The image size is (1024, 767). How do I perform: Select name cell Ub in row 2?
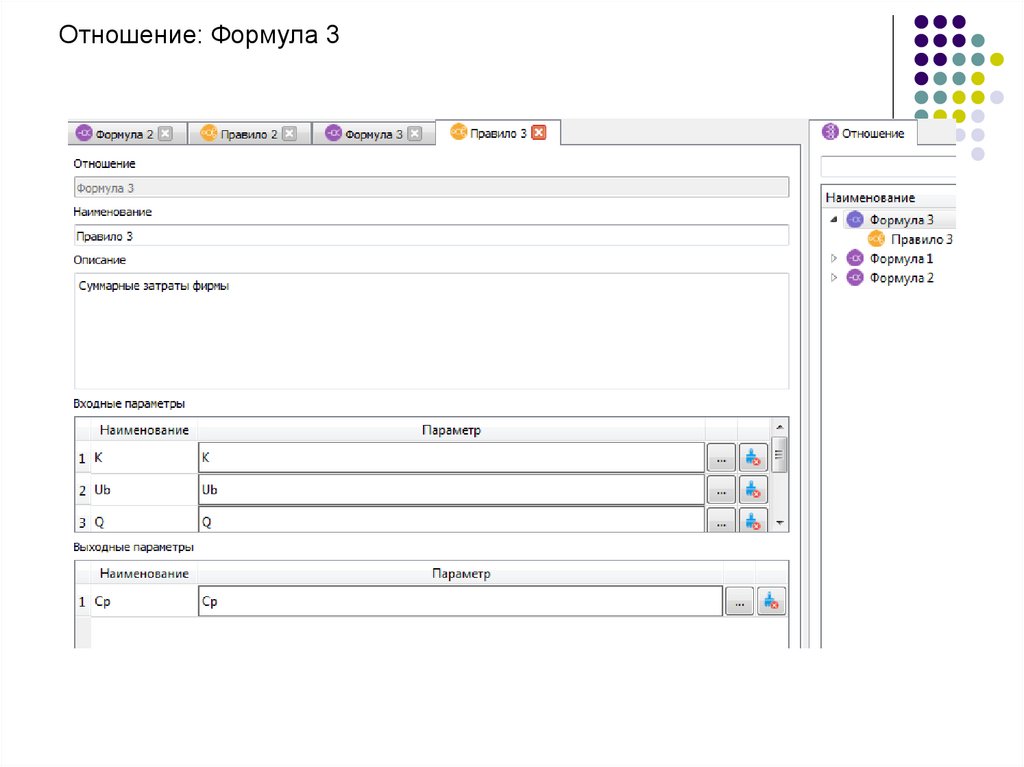(x=144, y=489)
